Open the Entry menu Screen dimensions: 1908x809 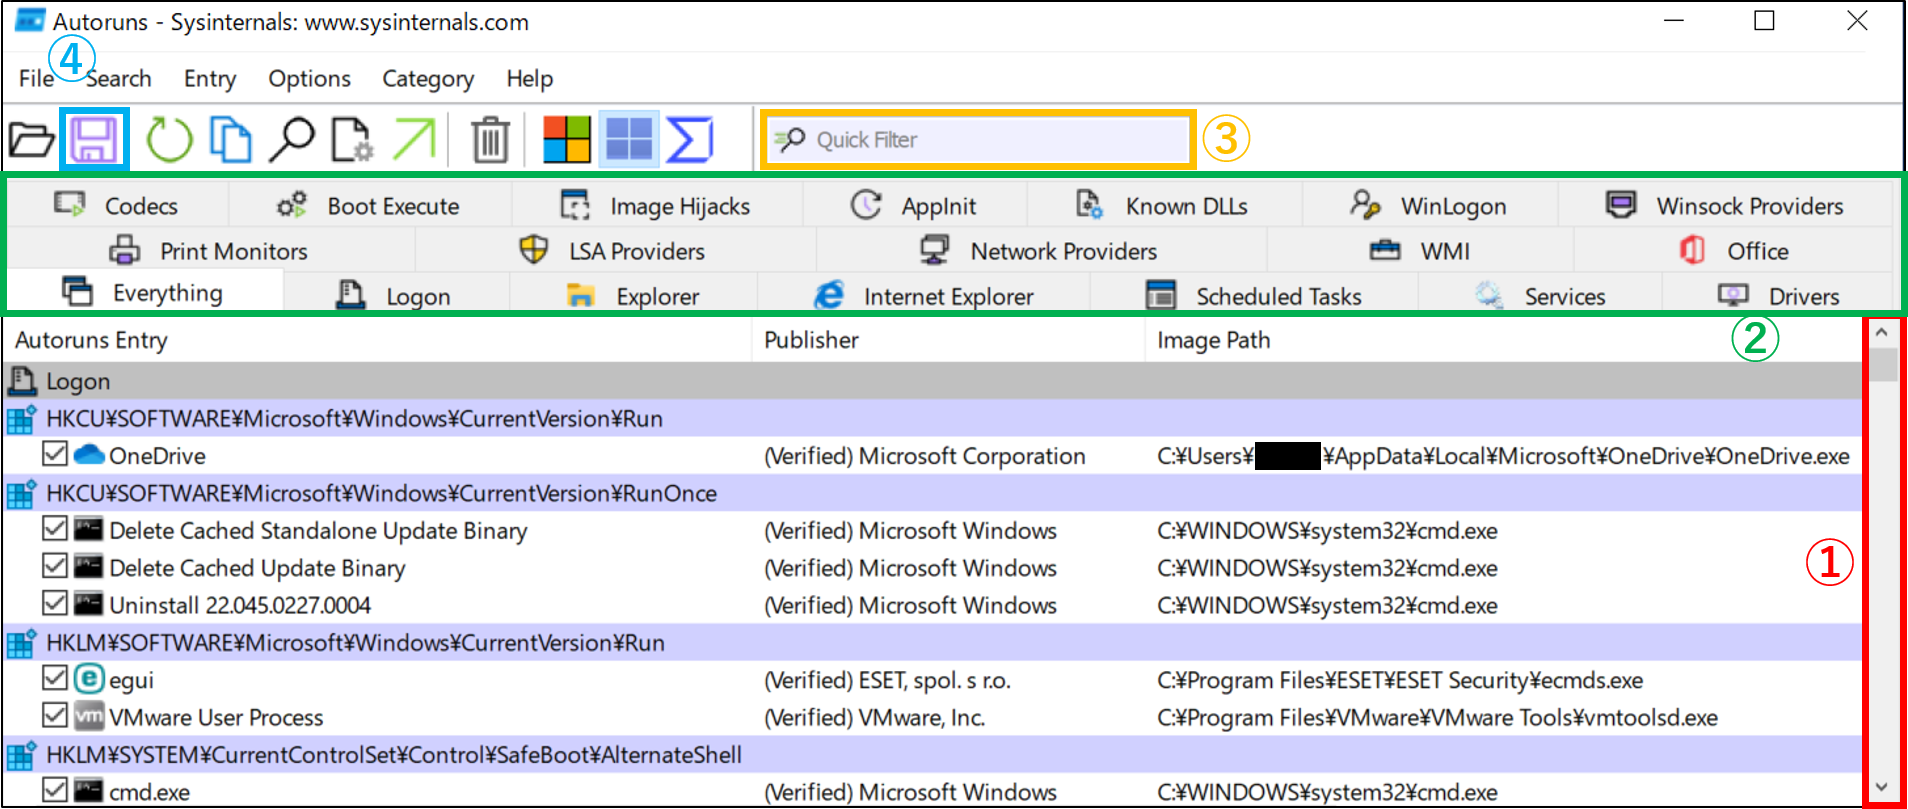click(x=209, y=79)
